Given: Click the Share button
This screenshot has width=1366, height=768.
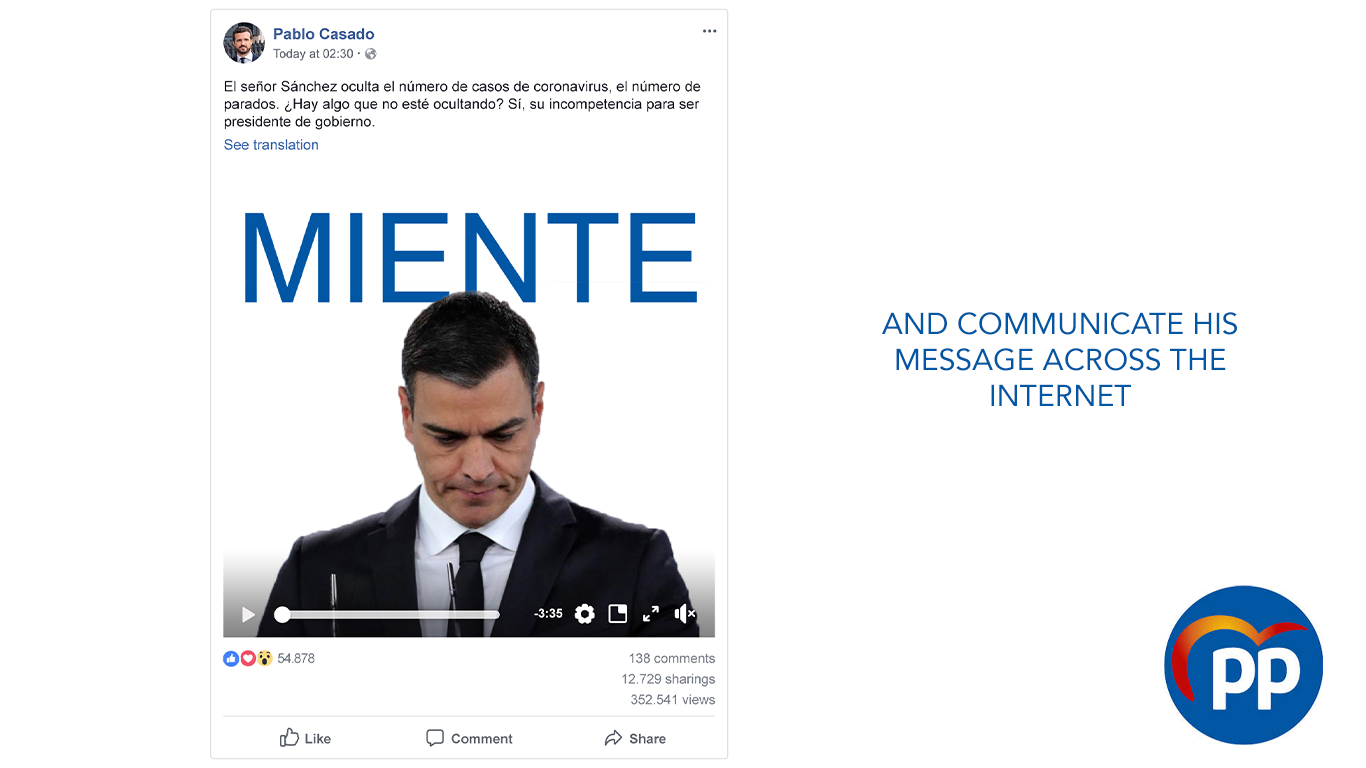Looking at the screenshot, I should (635, 738).
